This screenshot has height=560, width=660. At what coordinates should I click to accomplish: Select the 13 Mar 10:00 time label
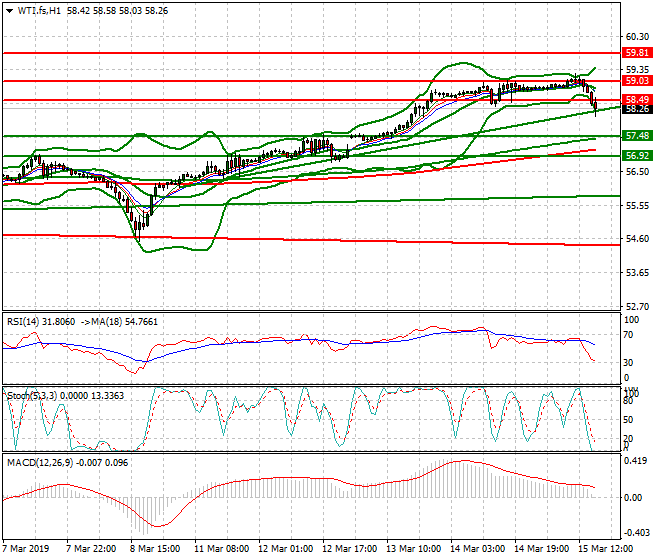(x=413, y=549)
